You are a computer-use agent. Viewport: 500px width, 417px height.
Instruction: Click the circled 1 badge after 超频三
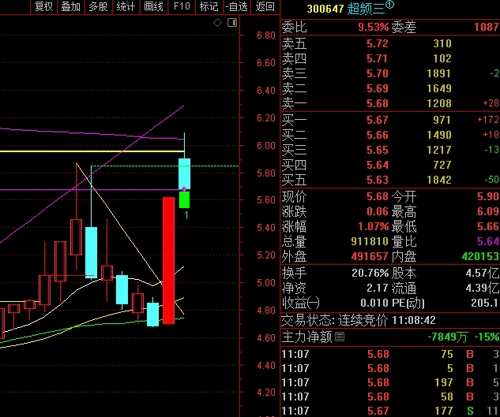pyautogui.click(x=389, y=5)
